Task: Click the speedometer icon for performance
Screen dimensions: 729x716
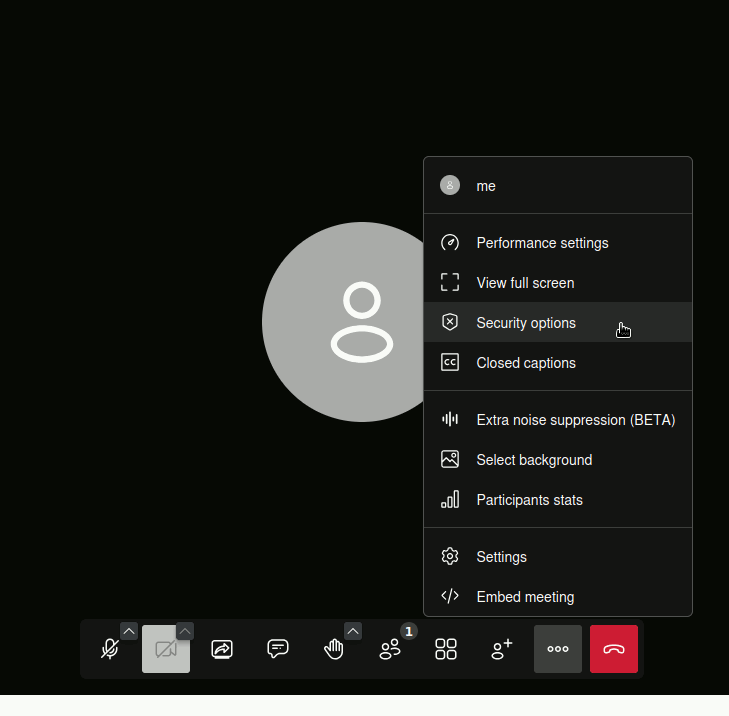Action: click(x=450, y=243)
